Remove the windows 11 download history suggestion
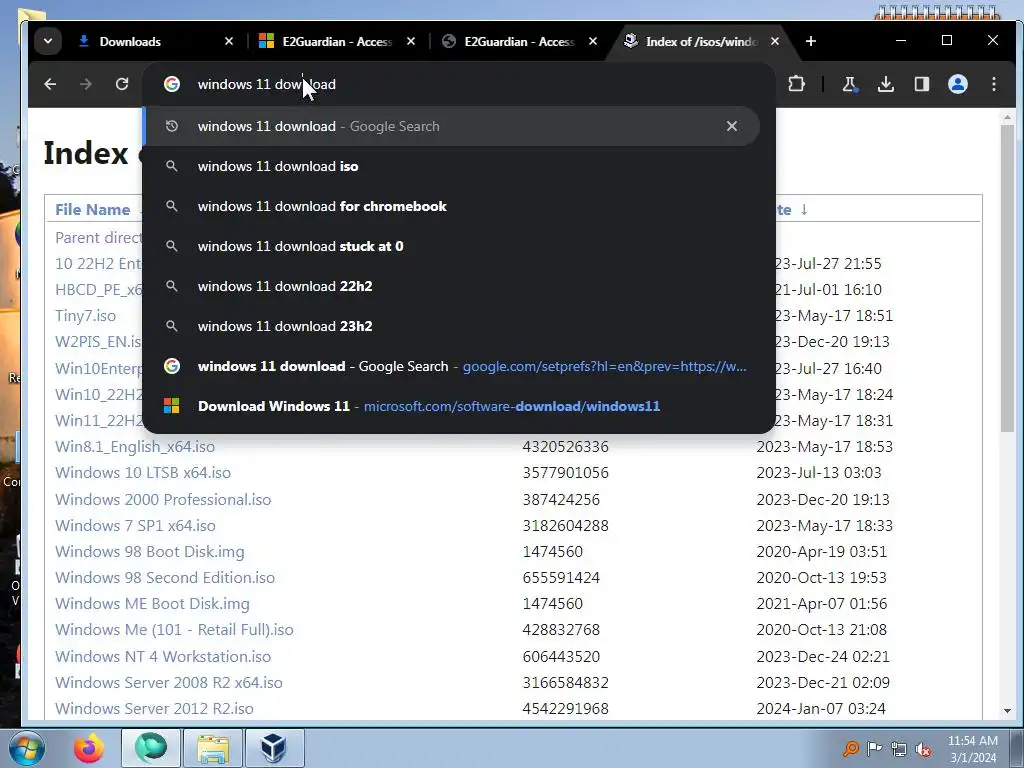Viewport: 1024px width, 768px height. click(731, 126)
